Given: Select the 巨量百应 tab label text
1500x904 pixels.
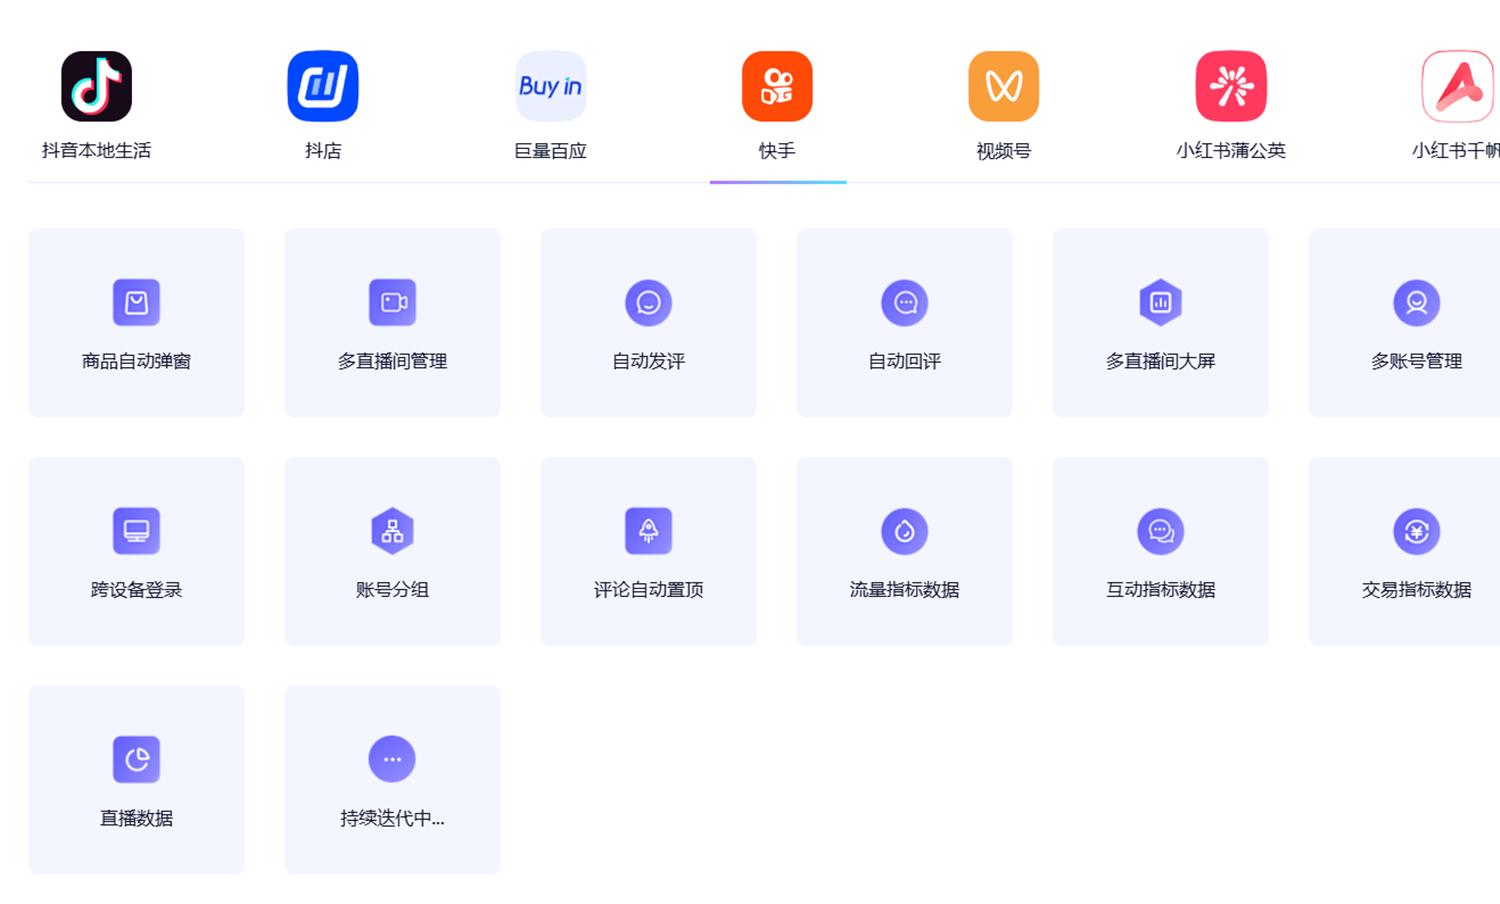Looking at the screenshot, I should click(x=550, y=151).
